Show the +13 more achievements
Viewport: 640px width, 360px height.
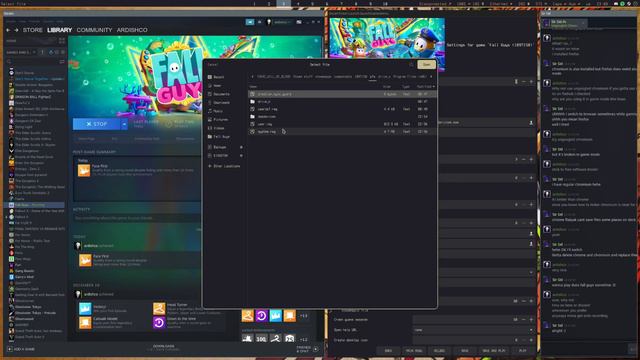pos(304,316)
